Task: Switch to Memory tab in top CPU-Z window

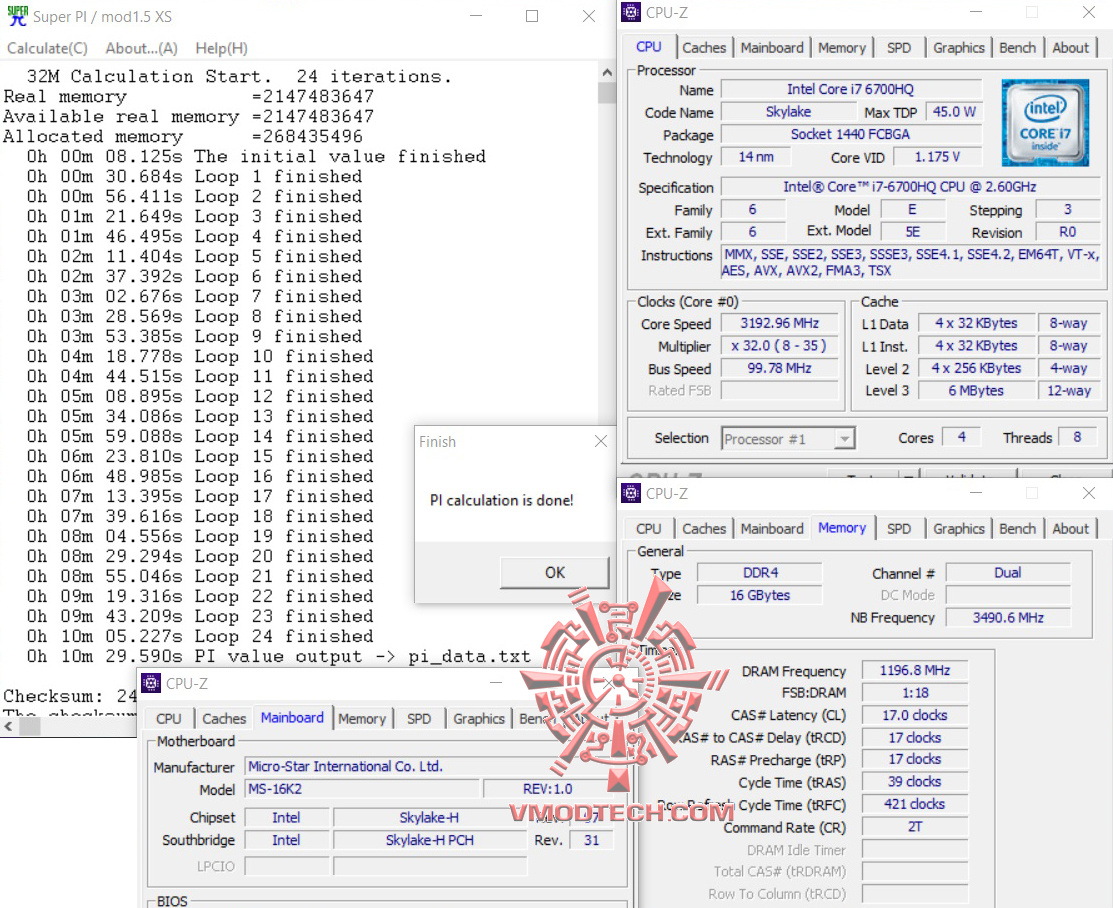Action: coord(842,48)
